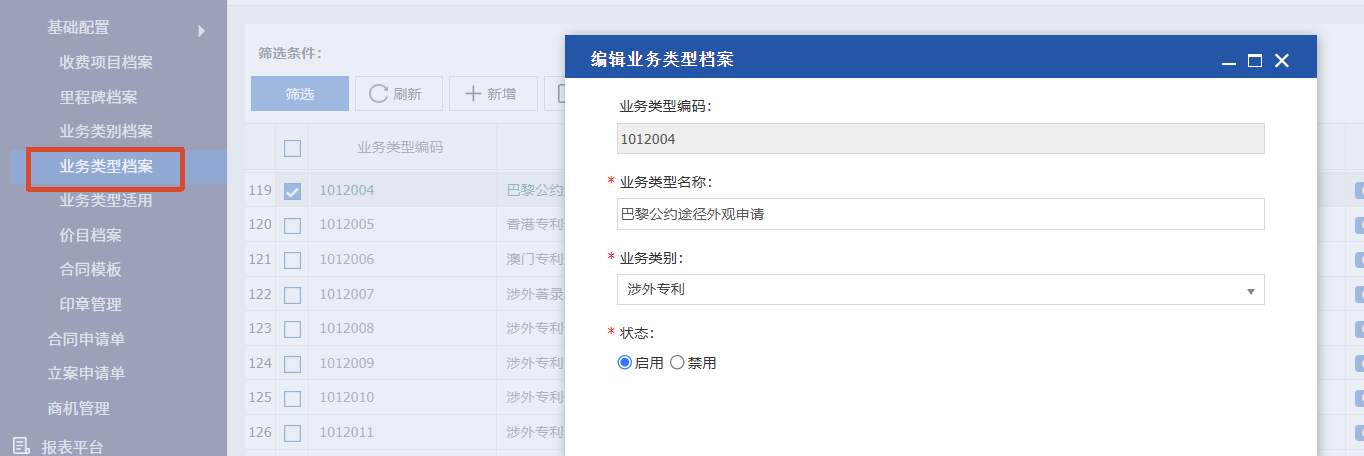Collapse the 基础配置 menu arrow
The width and height of the screenshot is (1364, 456).
(201, 31)
